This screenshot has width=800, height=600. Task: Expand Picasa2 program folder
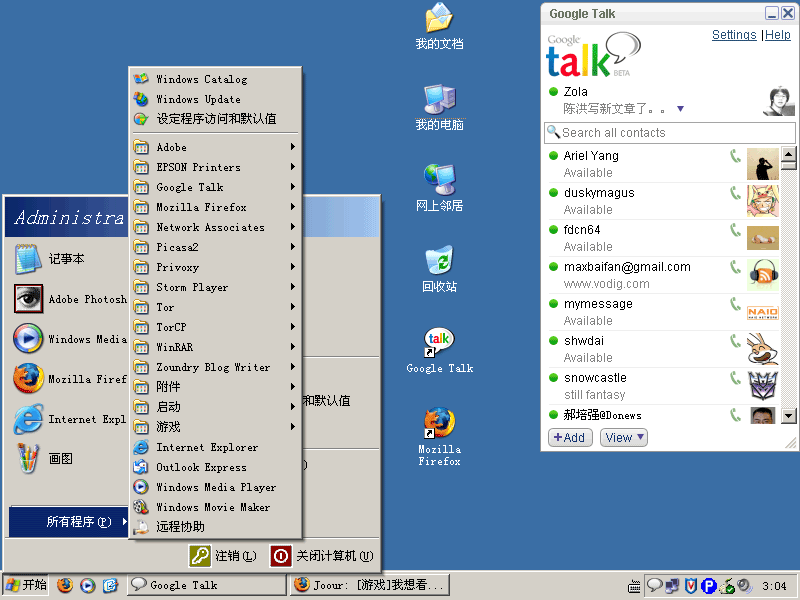click(214, 247)
